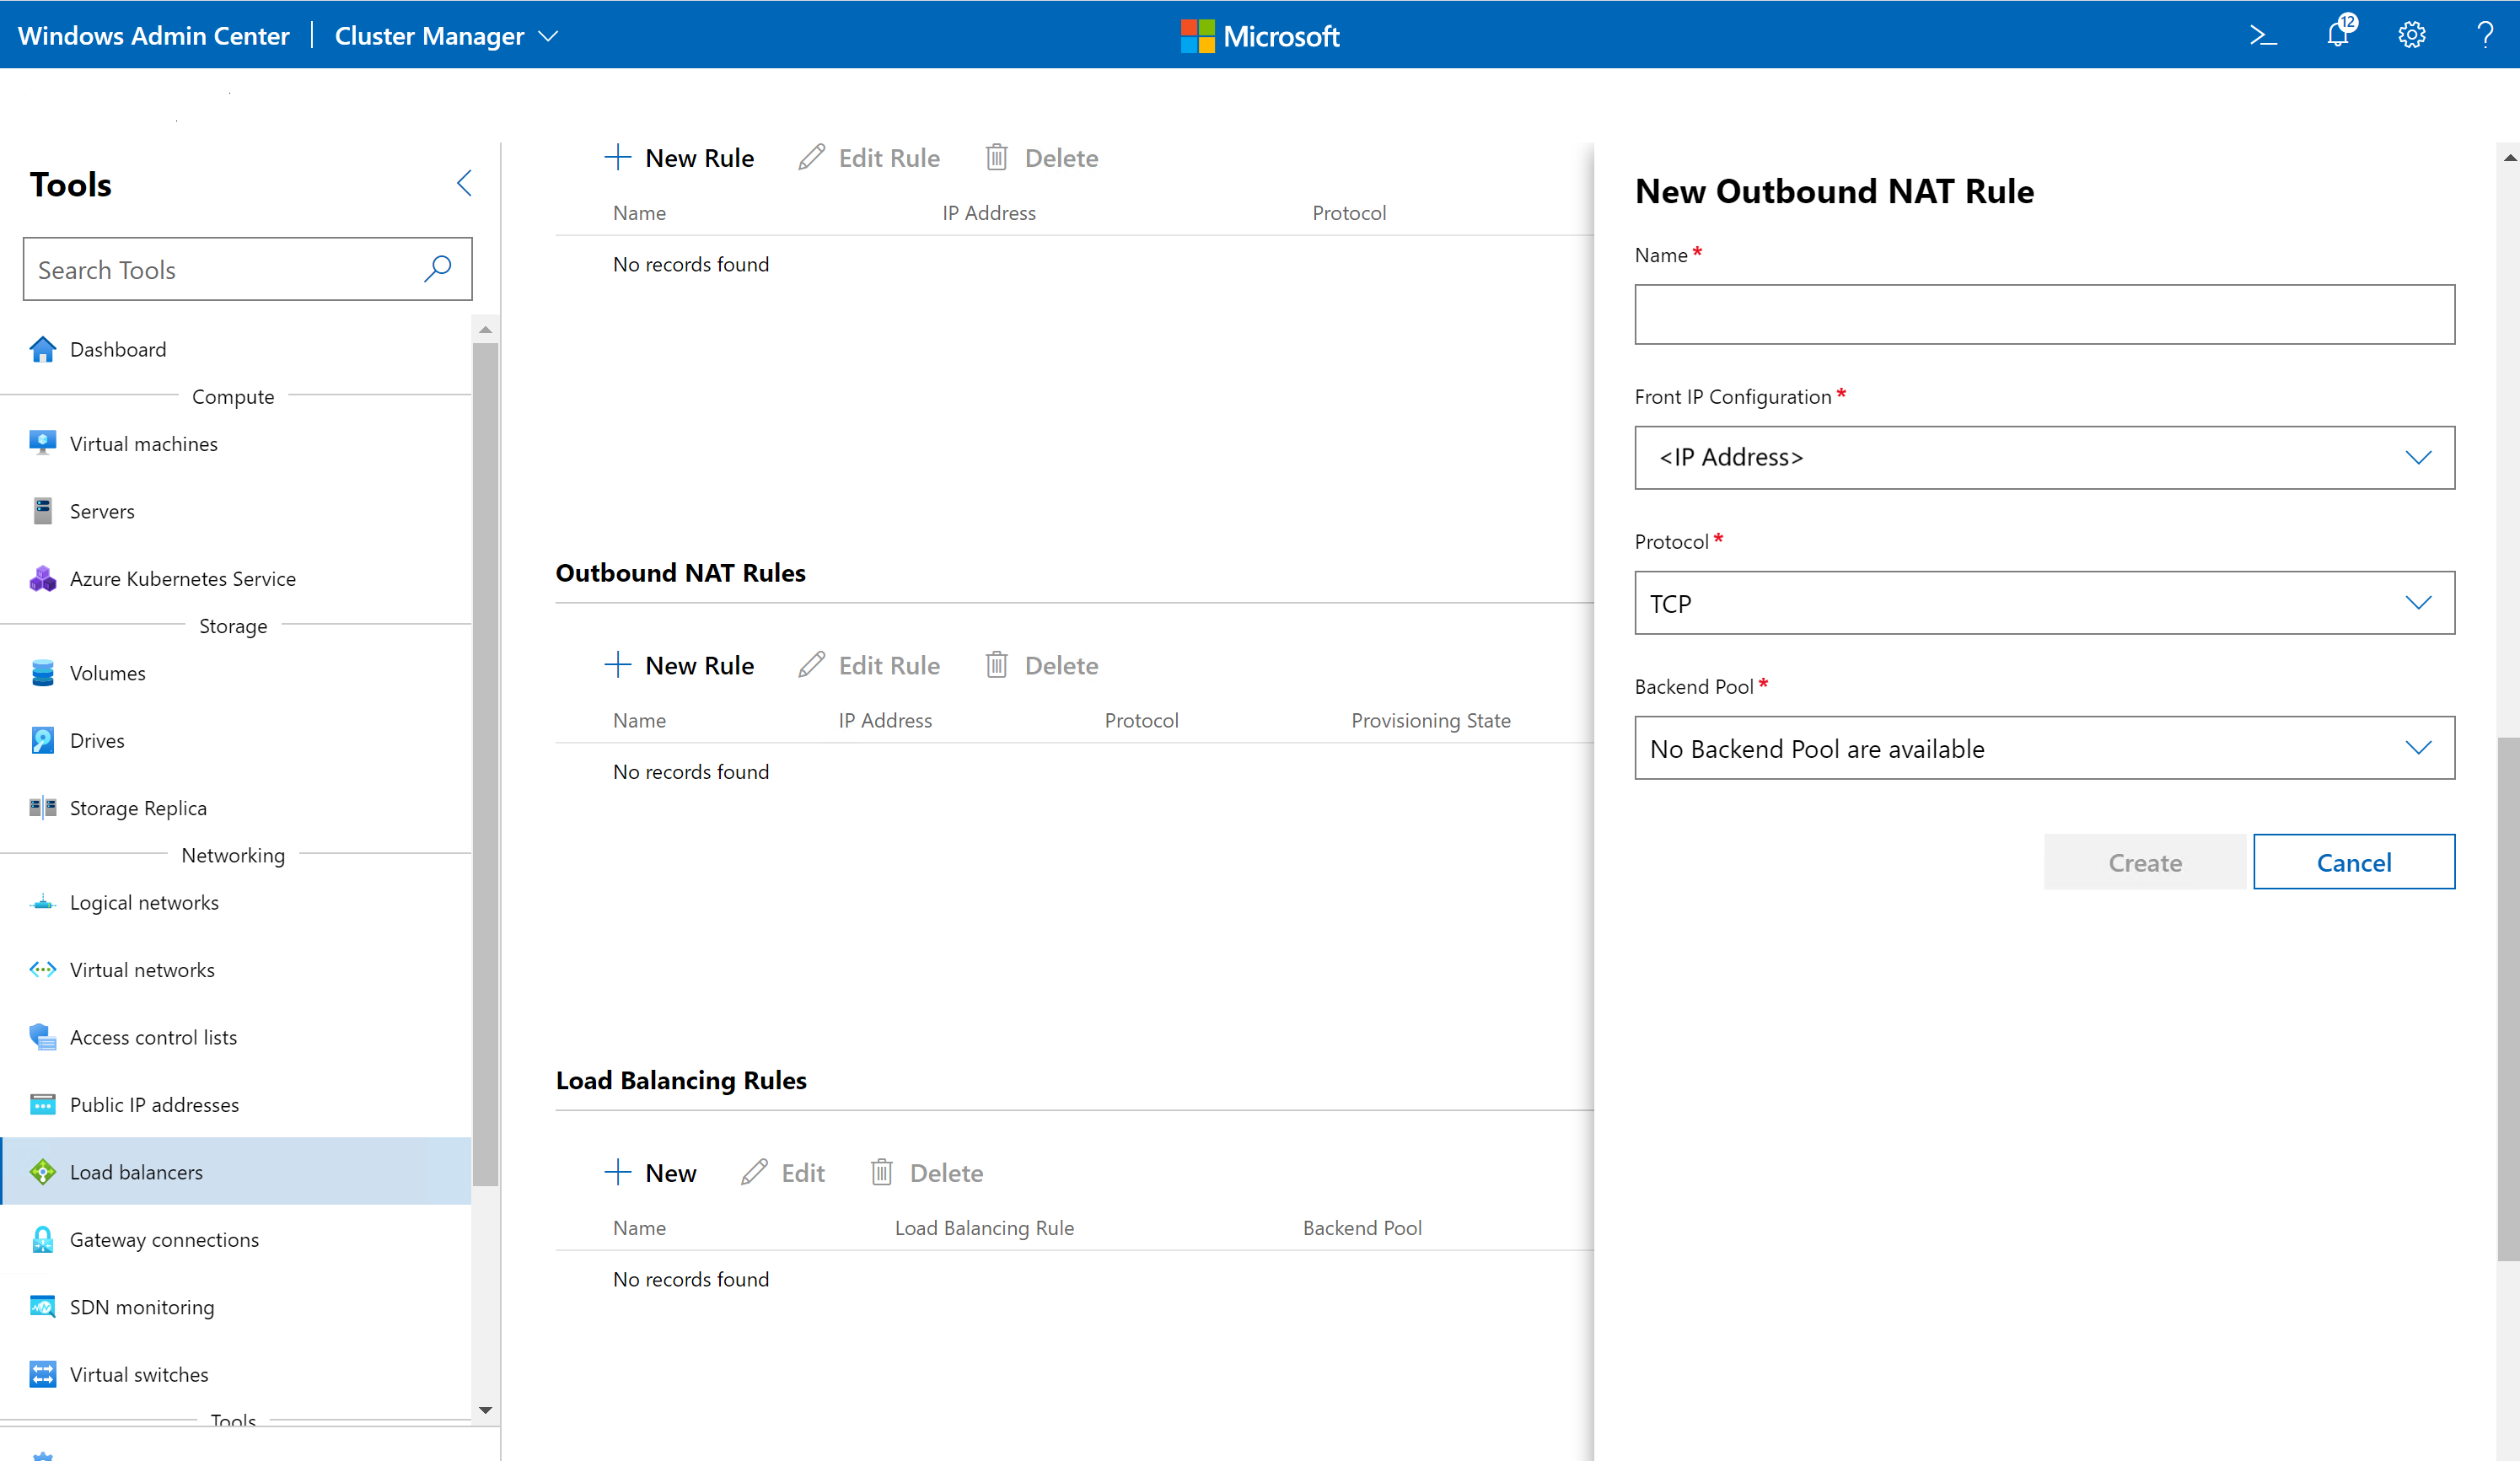Click New Rule under Outbound NAT Rules

[680, 666]
